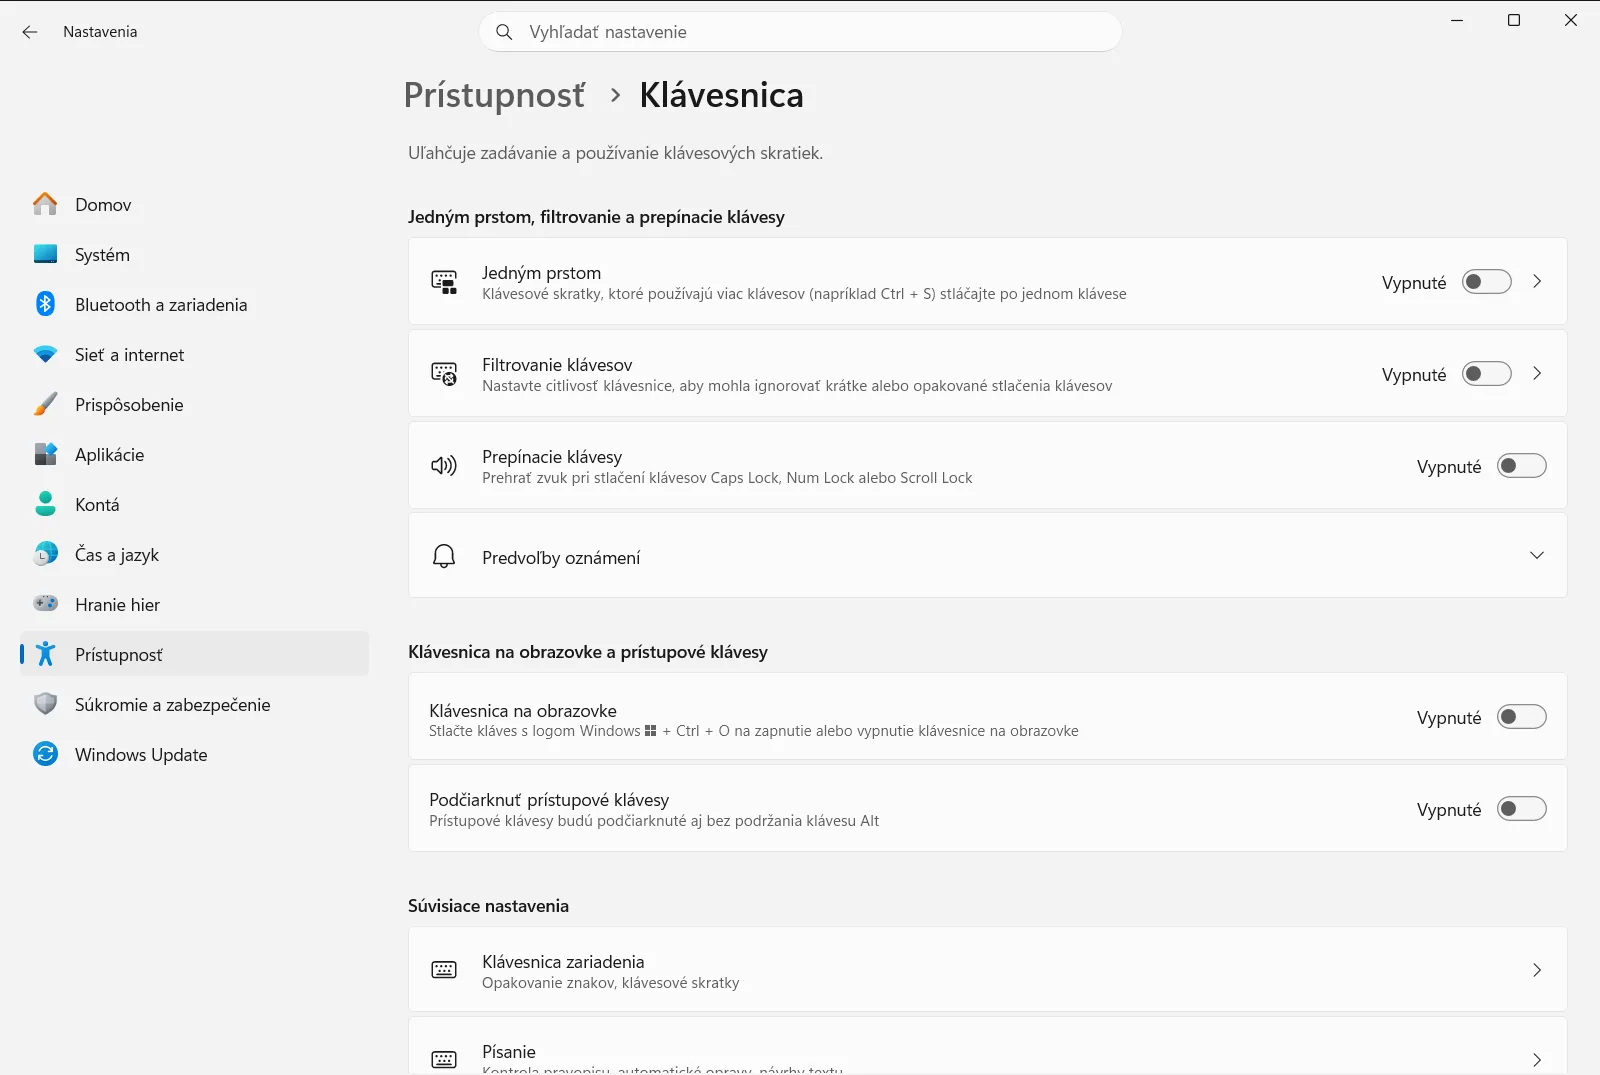Click the Sieť a internet Wi-Fi icon
Viewport: 1600px width, 1075px height.
pyautogui.click(x=45, y=354)
